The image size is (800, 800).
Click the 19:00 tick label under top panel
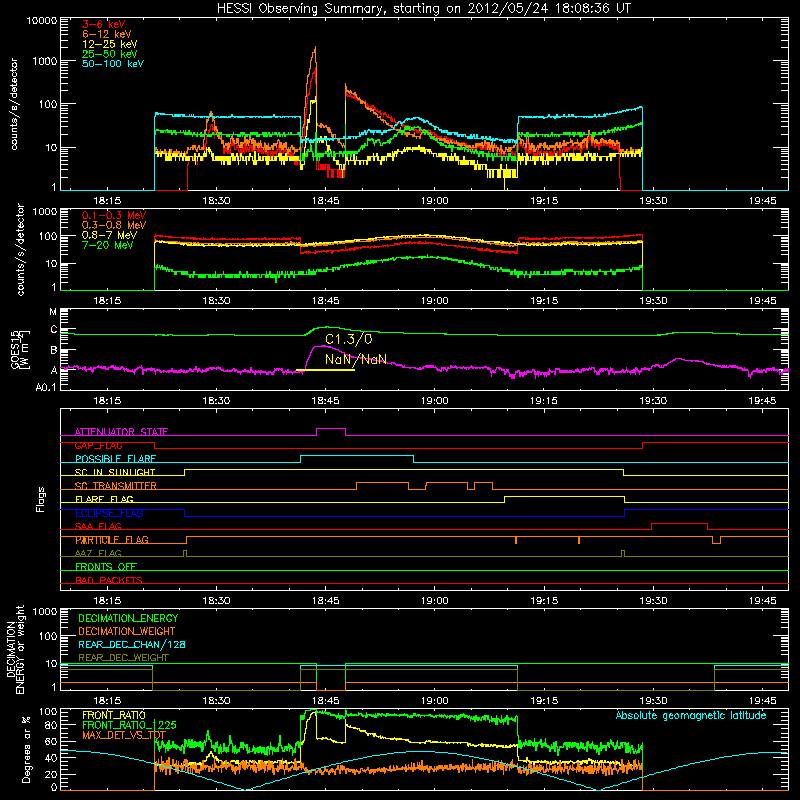[435, 201]
